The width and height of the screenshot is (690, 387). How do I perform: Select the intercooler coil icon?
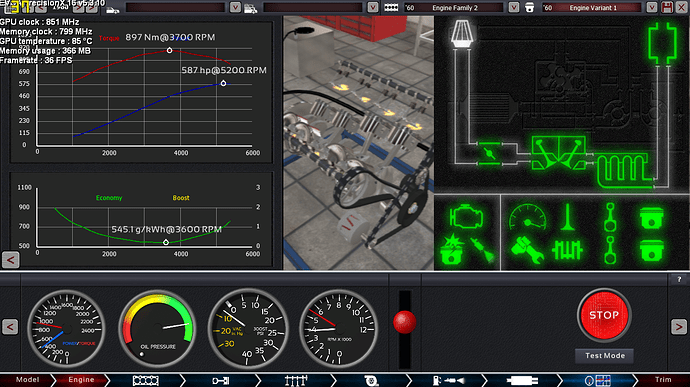624,170
